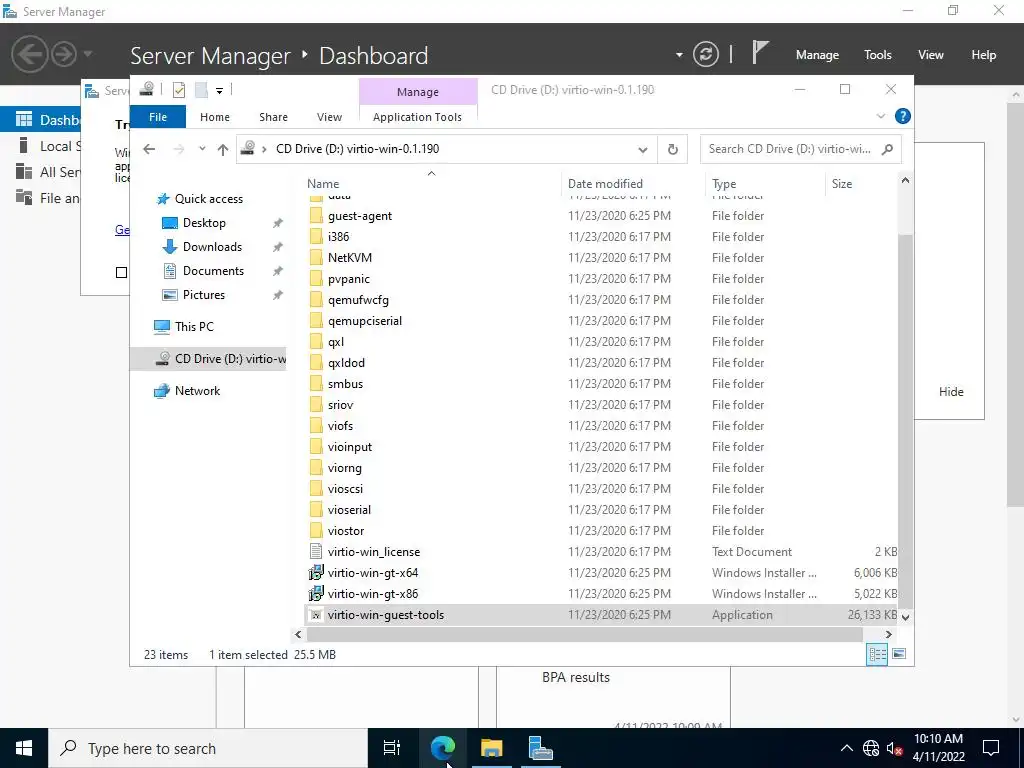This screenshot has width=1024, height=768.
Task: Open the Help menu in Server Manager
Action: tap(984, 55)
